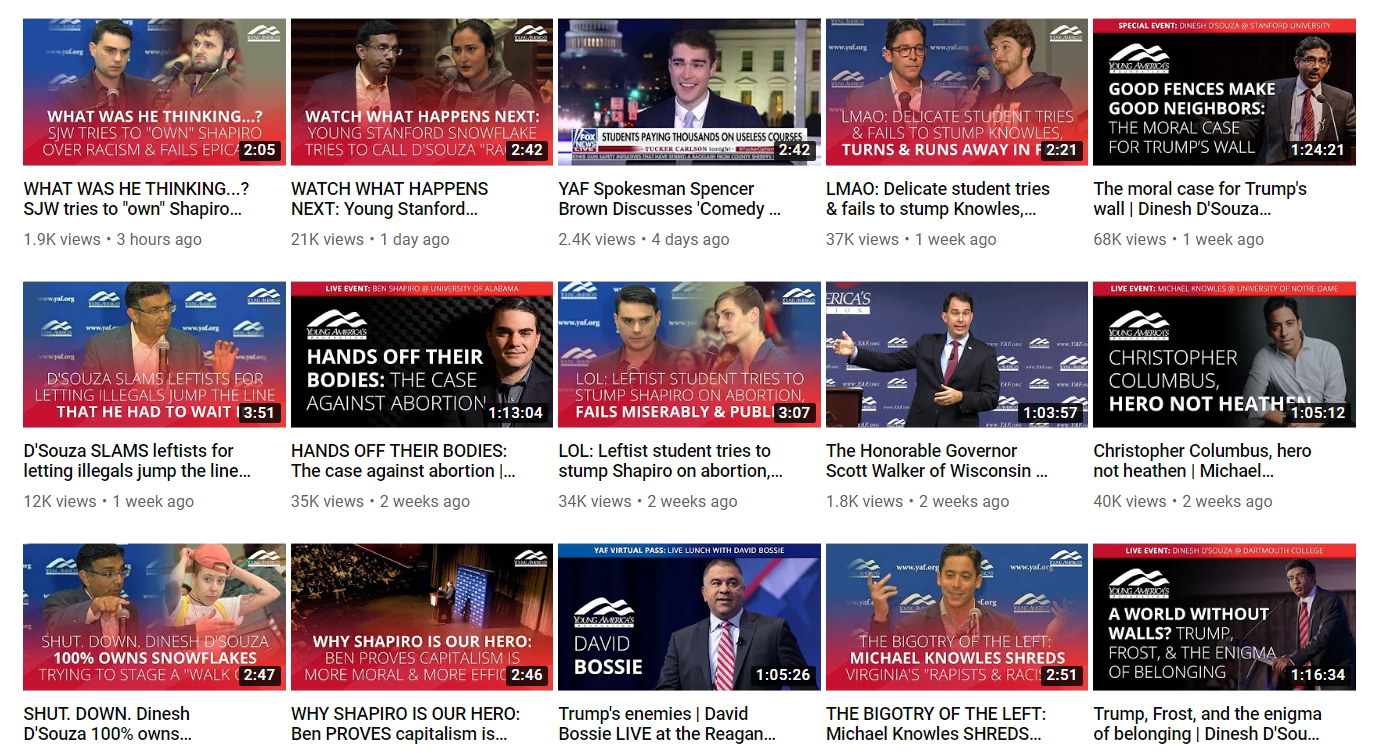Play the Fox News Spencer Brown thumbnail
The width and height of the screenshot is (1393, 753).
689,92
